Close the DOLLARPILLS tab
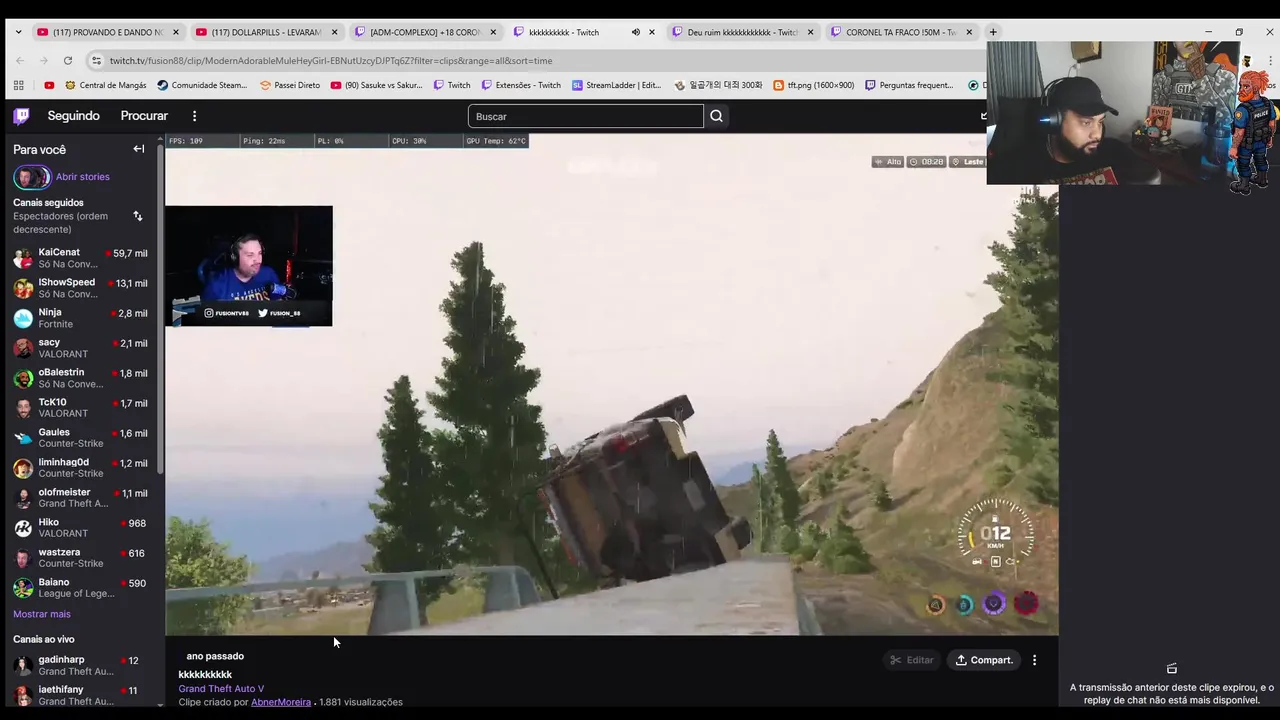The width and height of the screenshot is (1280, 720). 334,32
